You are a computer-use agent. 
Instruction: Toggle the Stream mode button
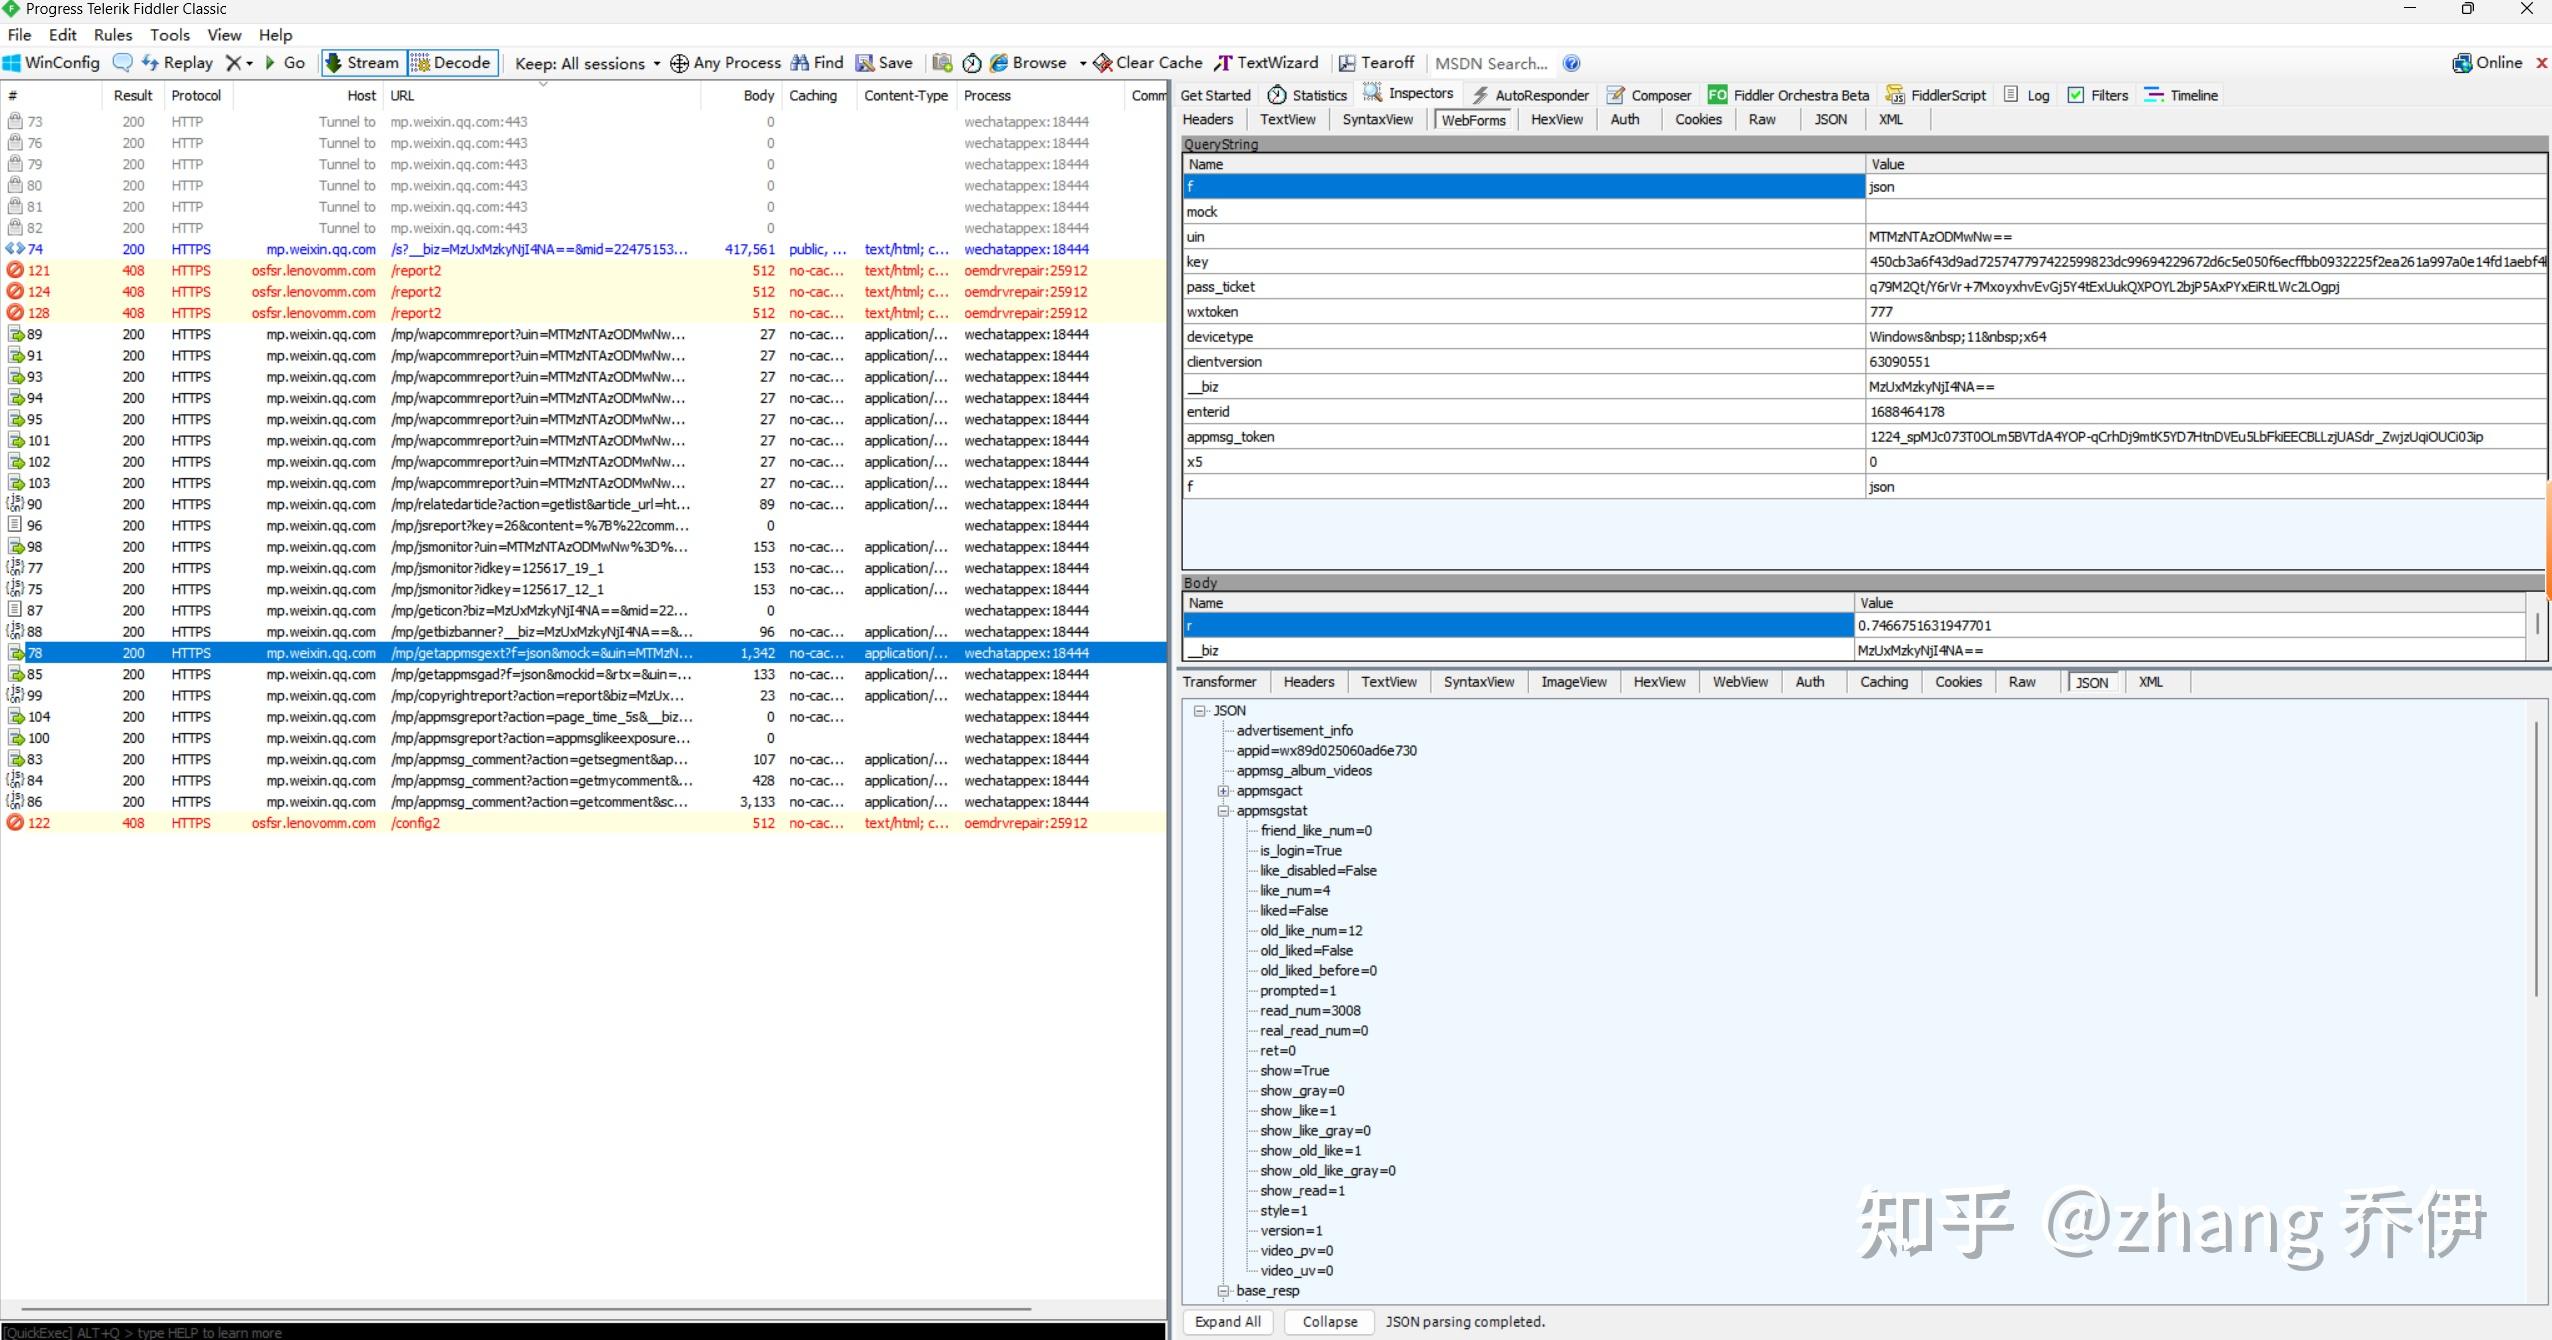click(362, 62)
